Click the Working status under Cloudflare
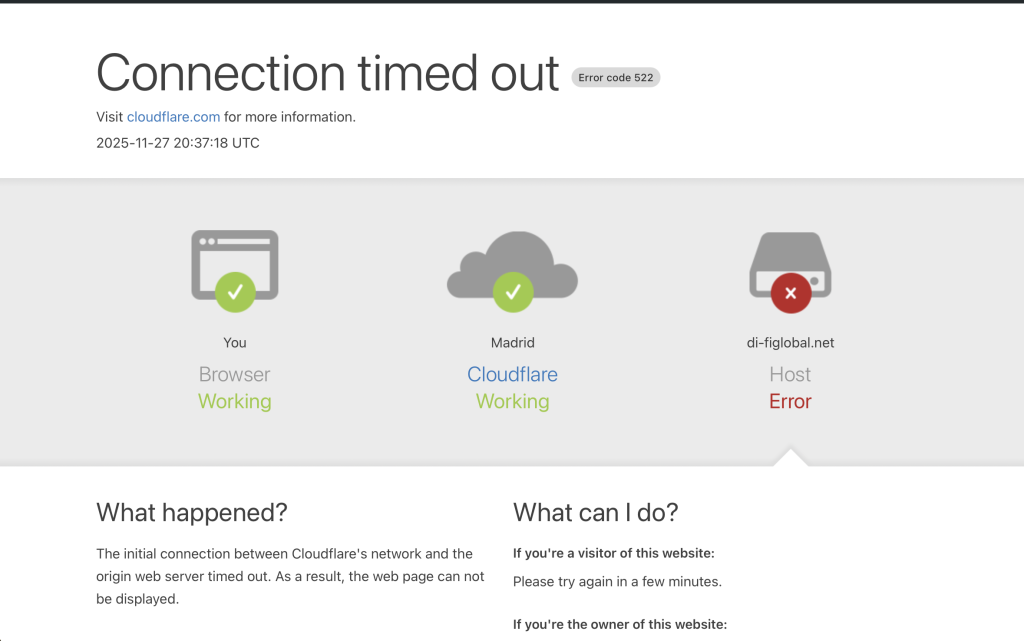The height and width of the screenshot is (641, 1024). point(512,402)
